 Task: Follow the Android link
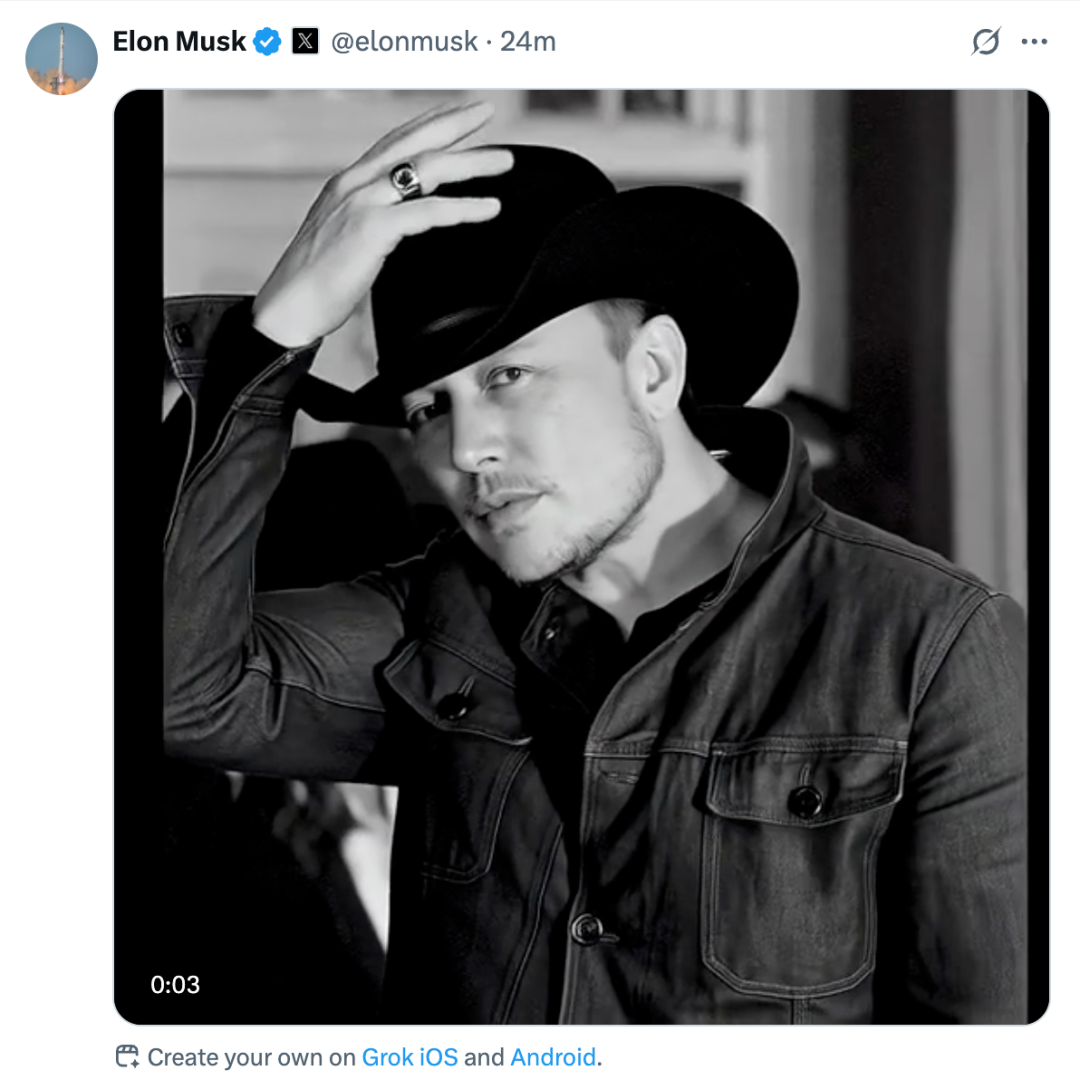553,1057
